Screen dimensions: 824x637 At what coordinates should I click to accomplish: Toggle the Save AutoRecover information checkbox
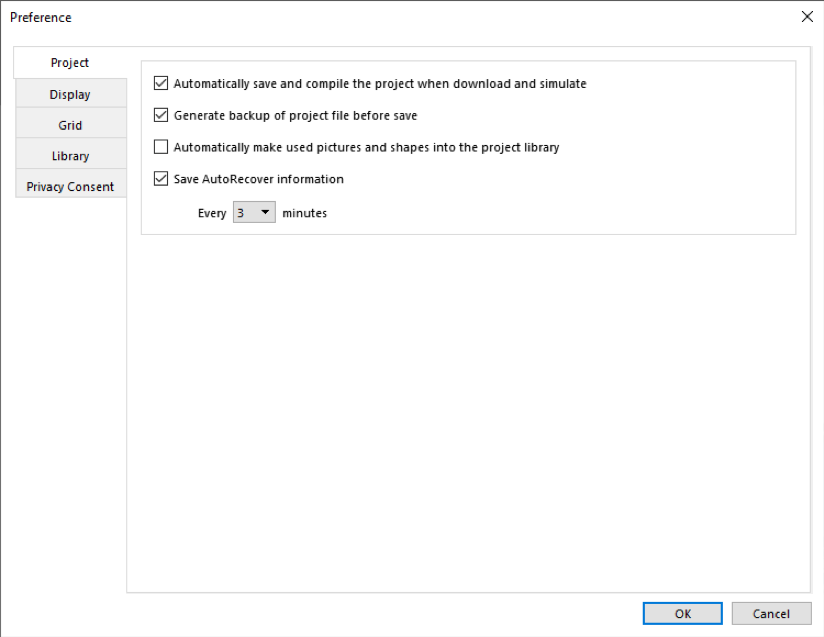tap(161, 180)
